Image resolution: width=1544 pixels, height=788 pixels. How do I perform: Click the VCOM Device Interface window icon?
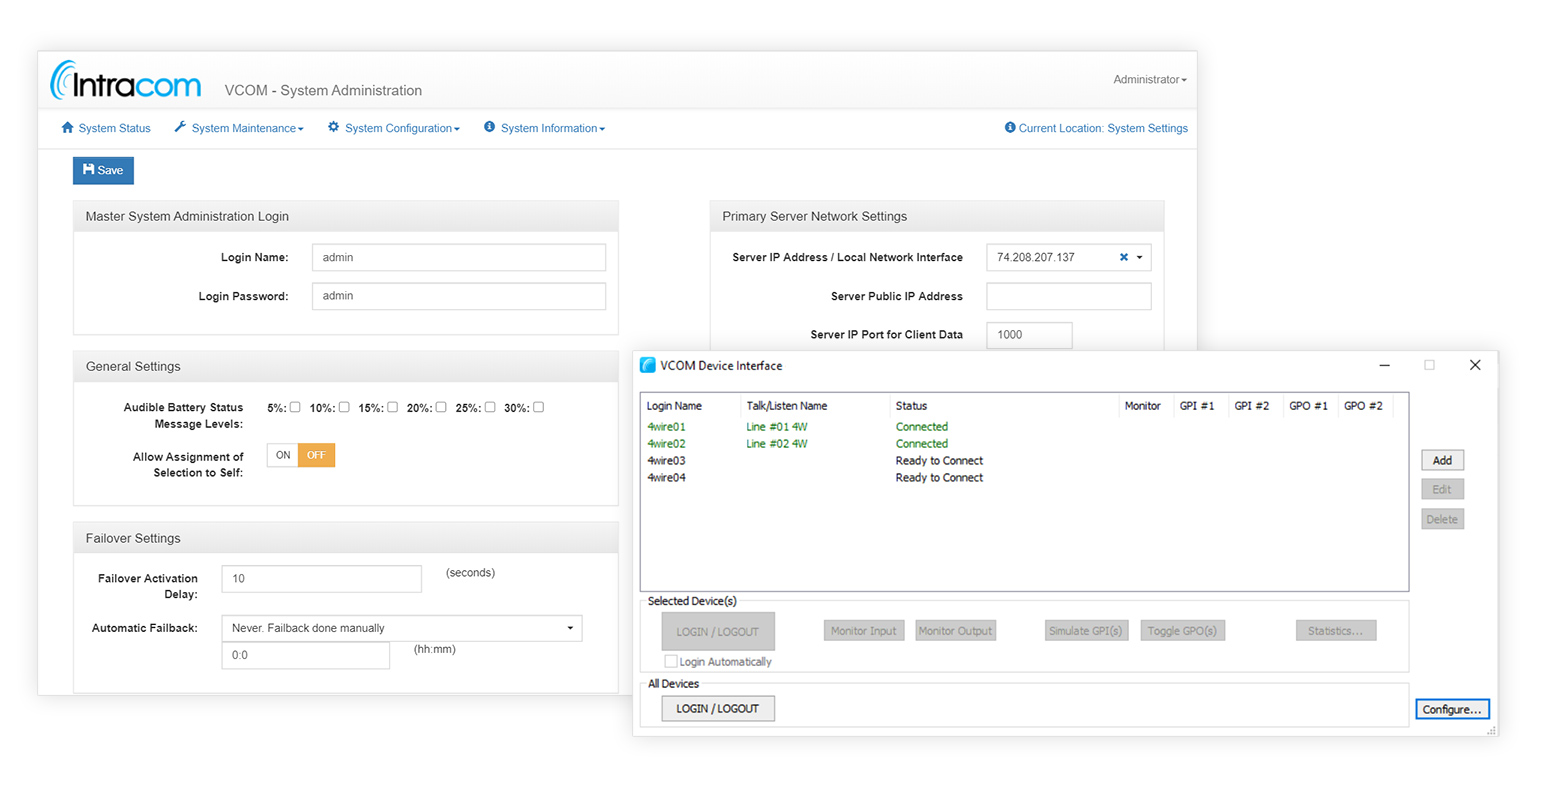pyautogui.click(x=648, y=365)
